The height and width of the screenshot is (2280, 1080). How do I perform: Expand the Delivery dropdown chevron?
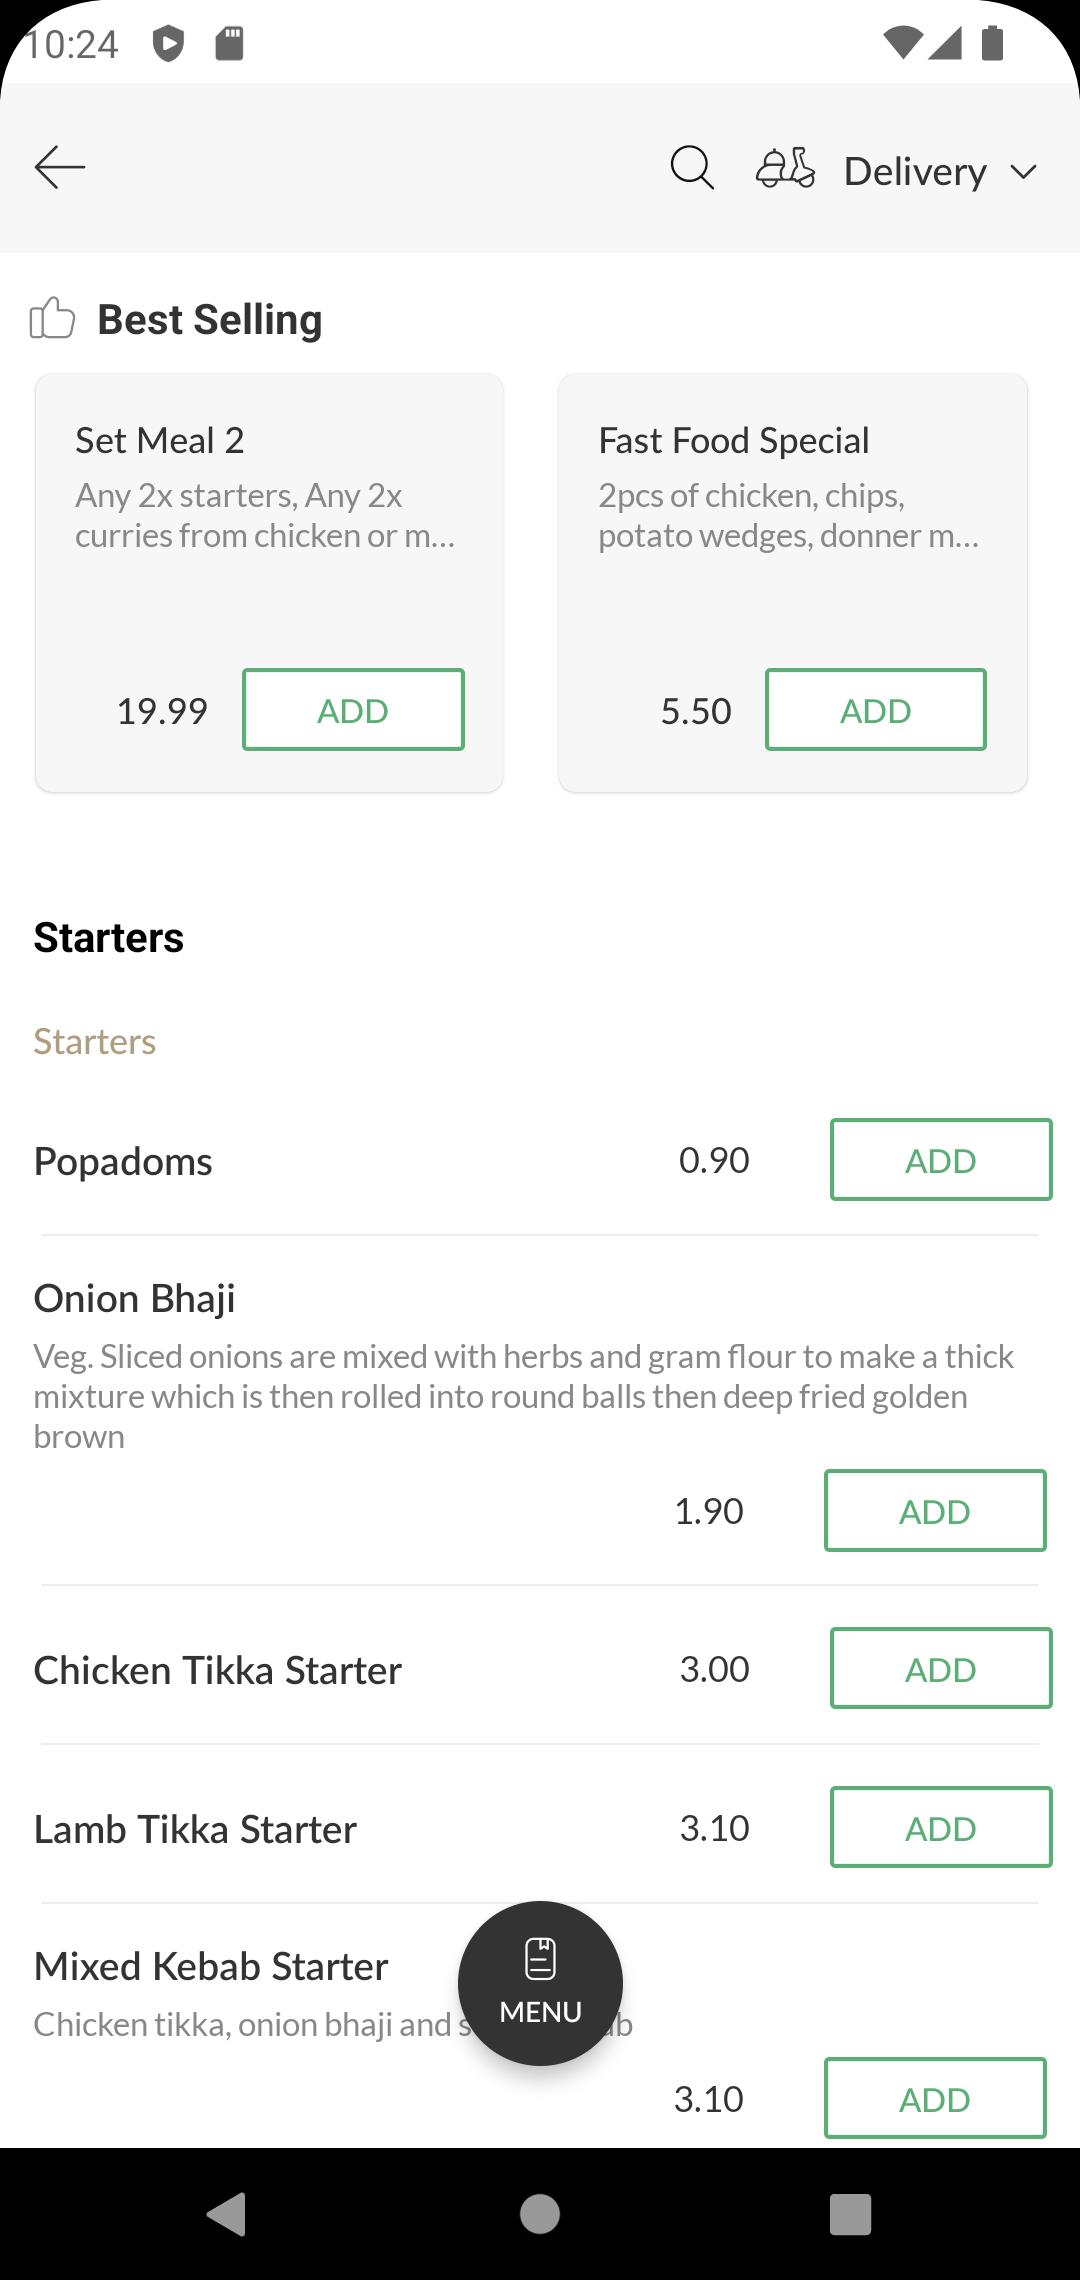point(1023,172)
